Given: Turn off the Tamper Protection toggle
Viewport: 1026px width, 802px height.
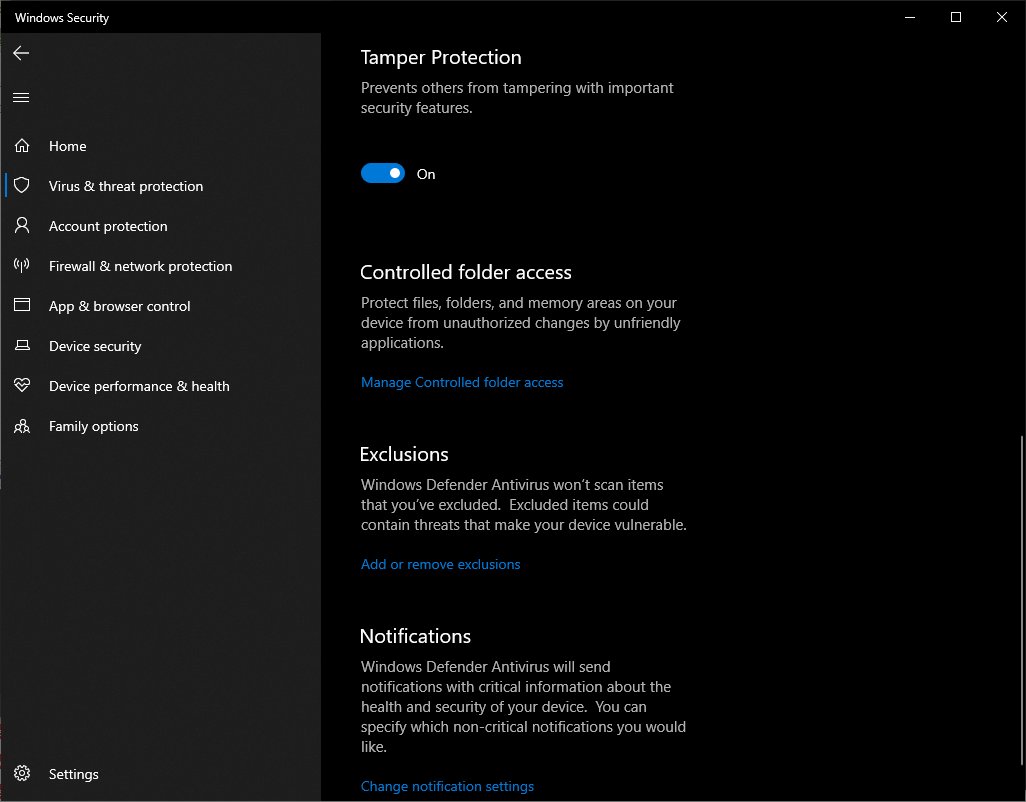Looking at the screenshot, I should (x=383, y=173).
